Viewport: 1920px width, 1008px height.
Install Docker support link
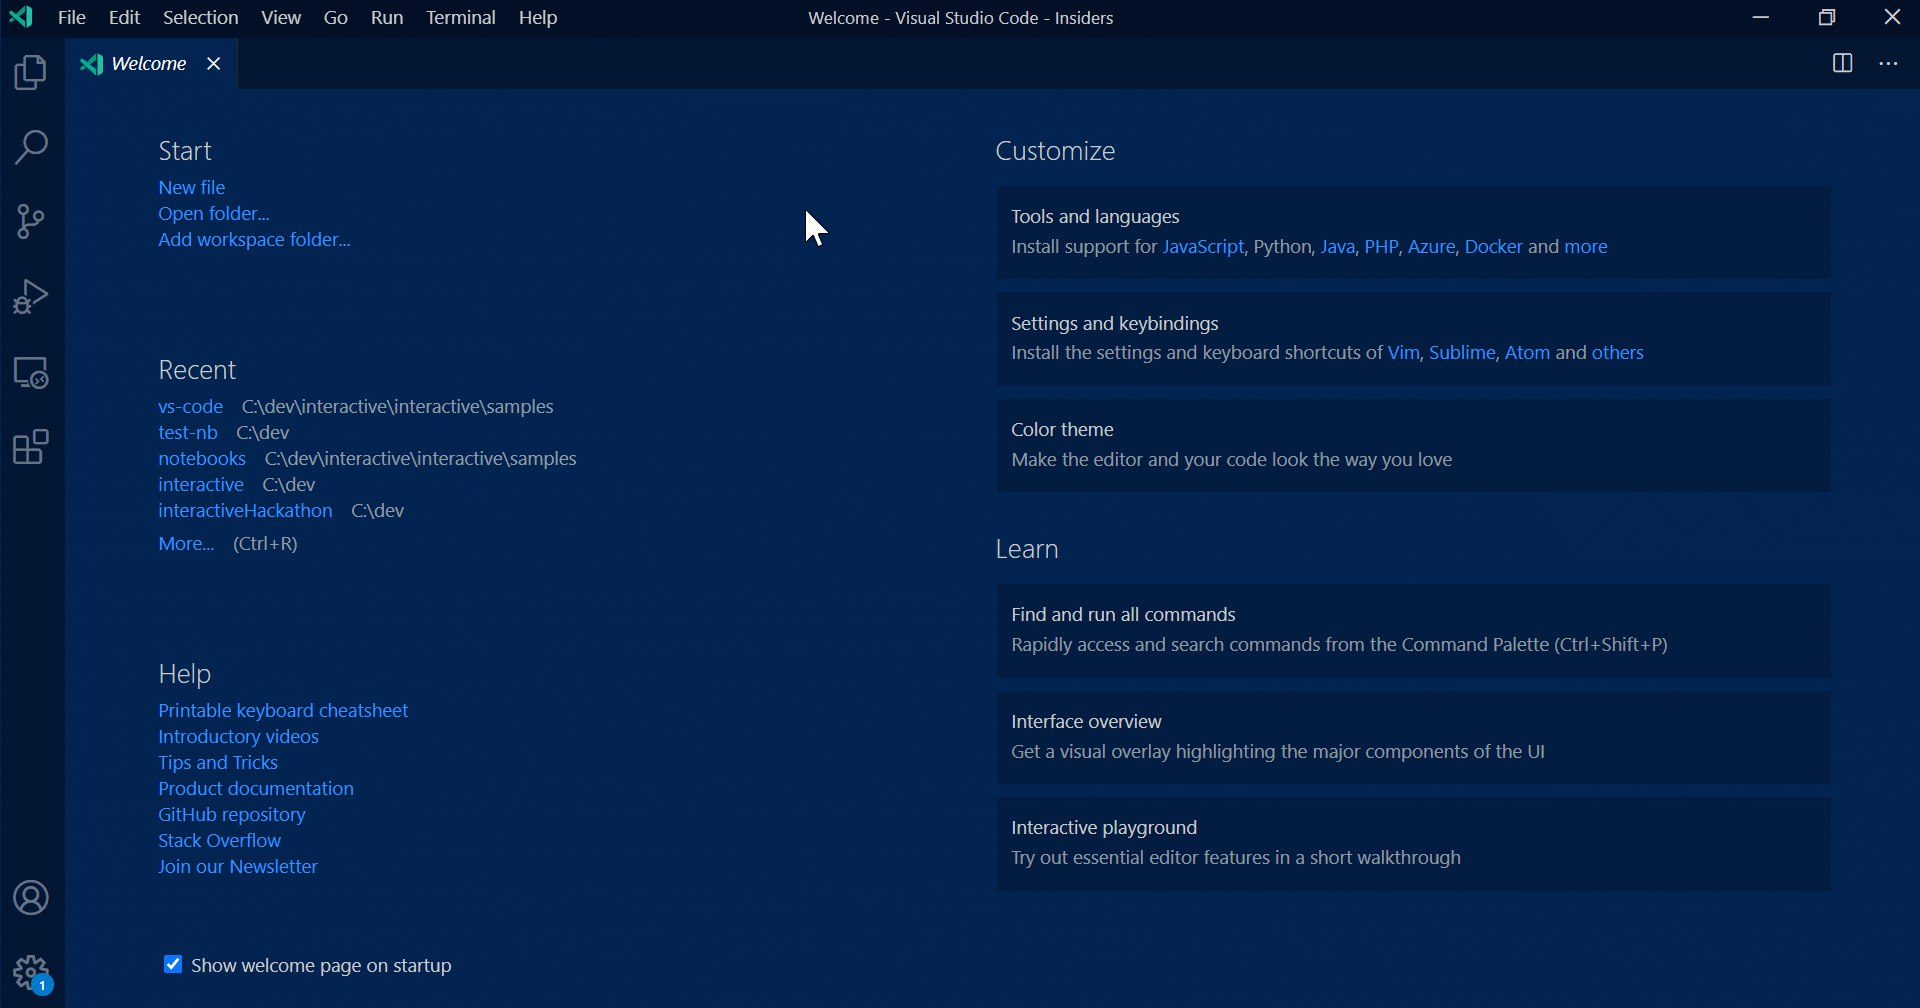pos(1493,247)
